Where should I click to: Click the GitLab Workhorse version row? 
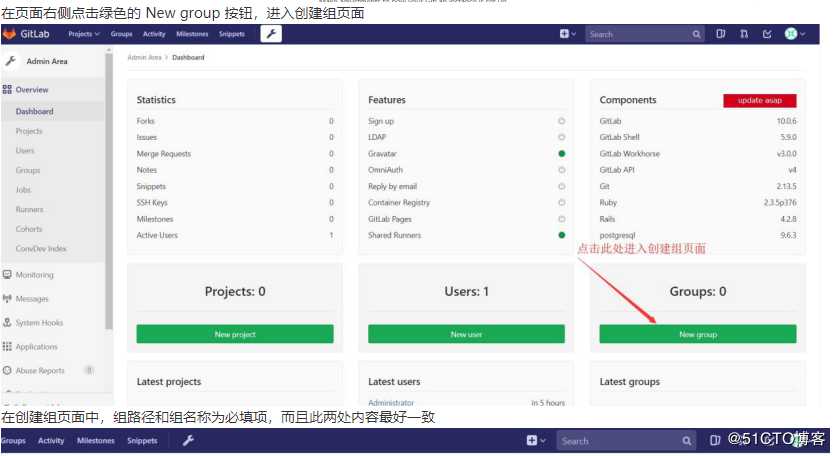[x=698, y=154]
